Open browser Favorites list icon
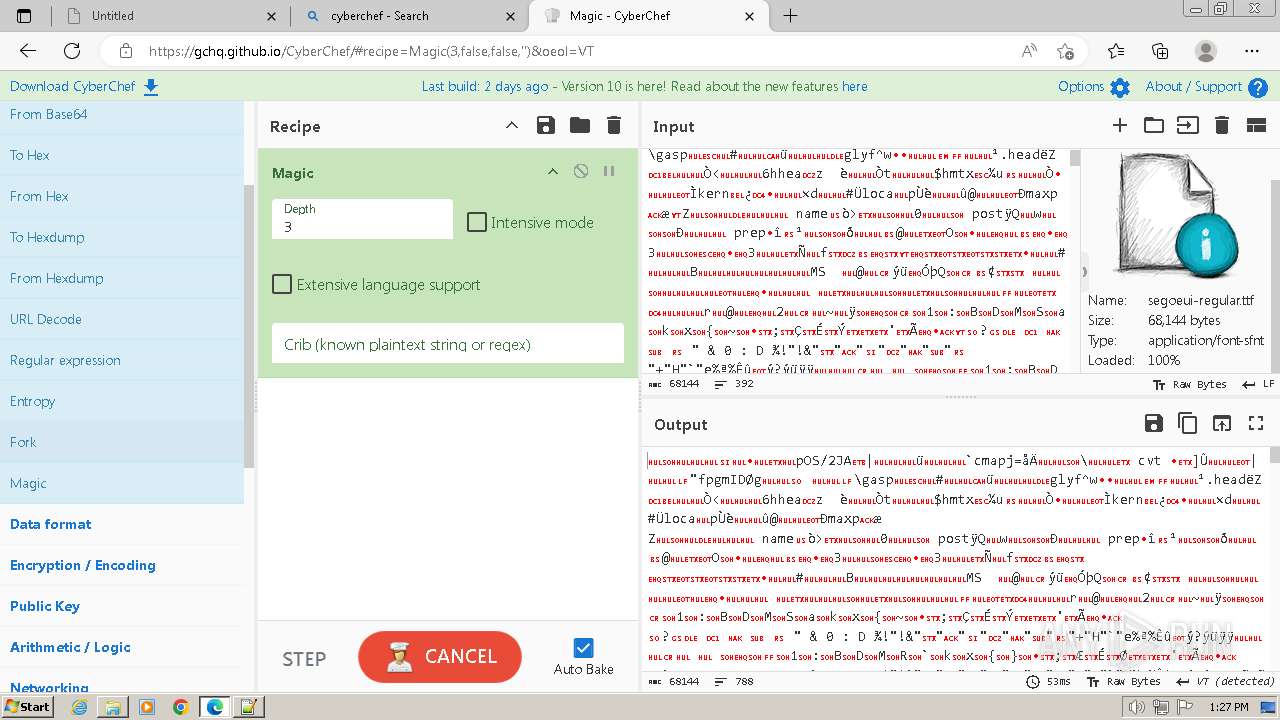This screenshot has height=720, width=1280. (x=1116, y=51)
